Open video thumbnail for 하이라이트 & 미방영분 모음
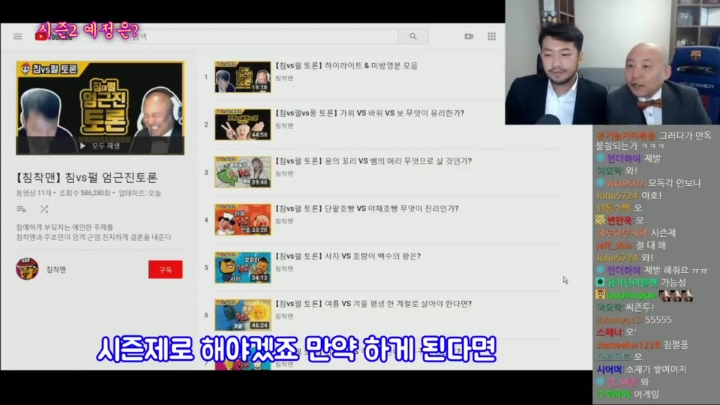Screen dimensions: 720x405 pos(243,77)
